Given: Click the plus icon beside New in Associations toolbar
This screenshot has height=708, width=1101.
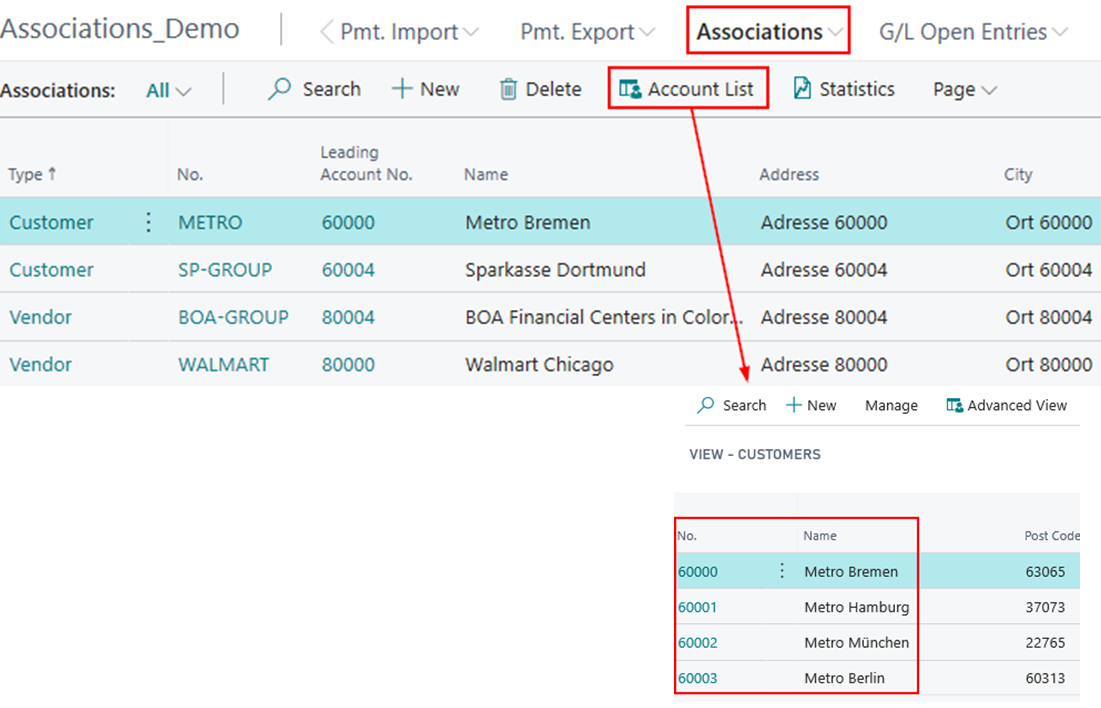Looking at the screenshot, I should click(402, 88).
